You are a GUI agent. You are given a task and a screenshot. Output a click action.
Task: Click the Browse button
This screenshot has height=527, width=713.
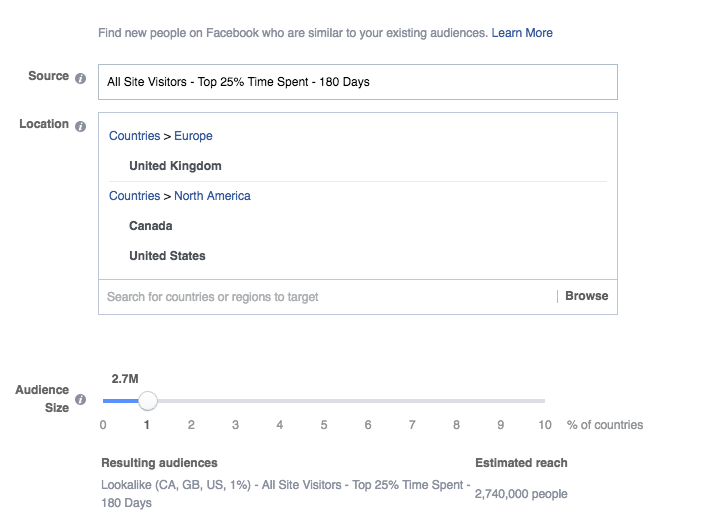click(x=586, y=296)
